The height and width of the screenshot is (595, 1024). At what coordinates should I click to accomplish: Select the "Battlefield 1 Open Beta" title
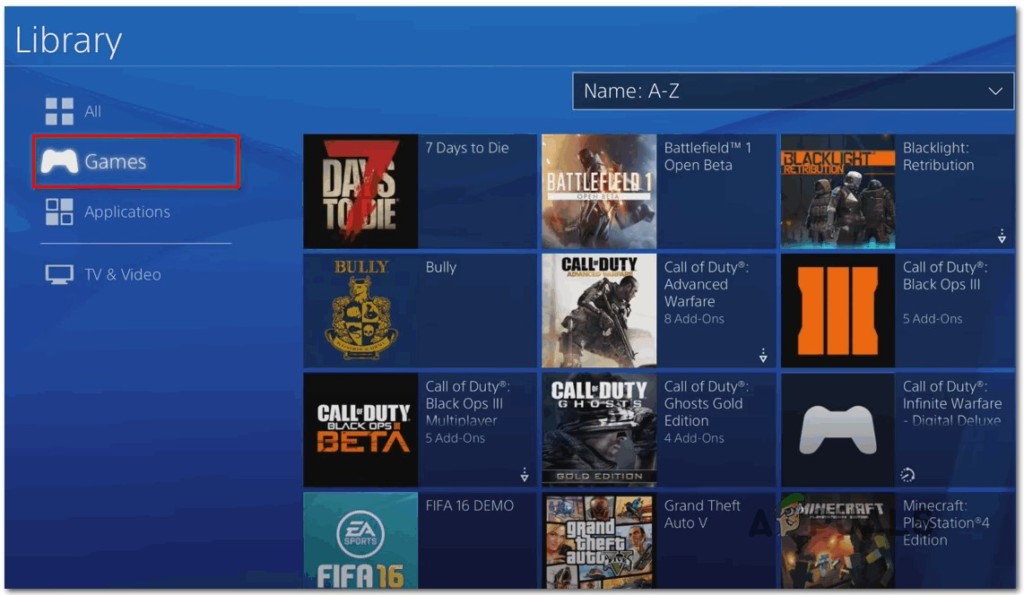[x=708, y=157]
